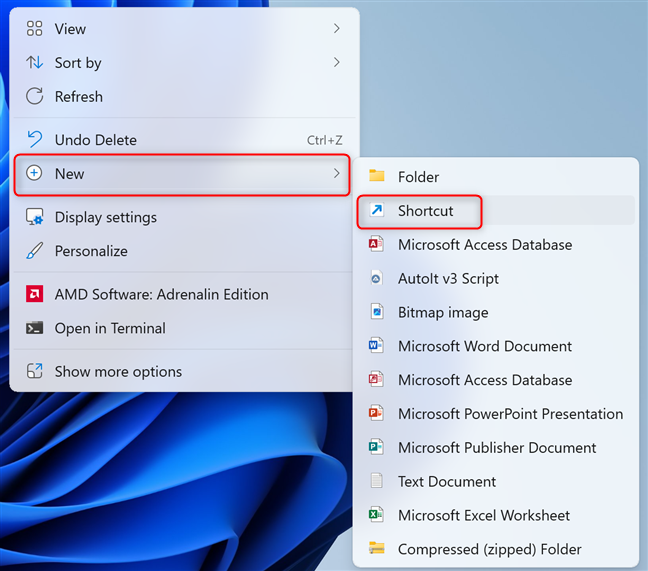Viewport: 648px width, 571px height.
Task: Click the Text Document icon
Action: click(x=376, y=481)
